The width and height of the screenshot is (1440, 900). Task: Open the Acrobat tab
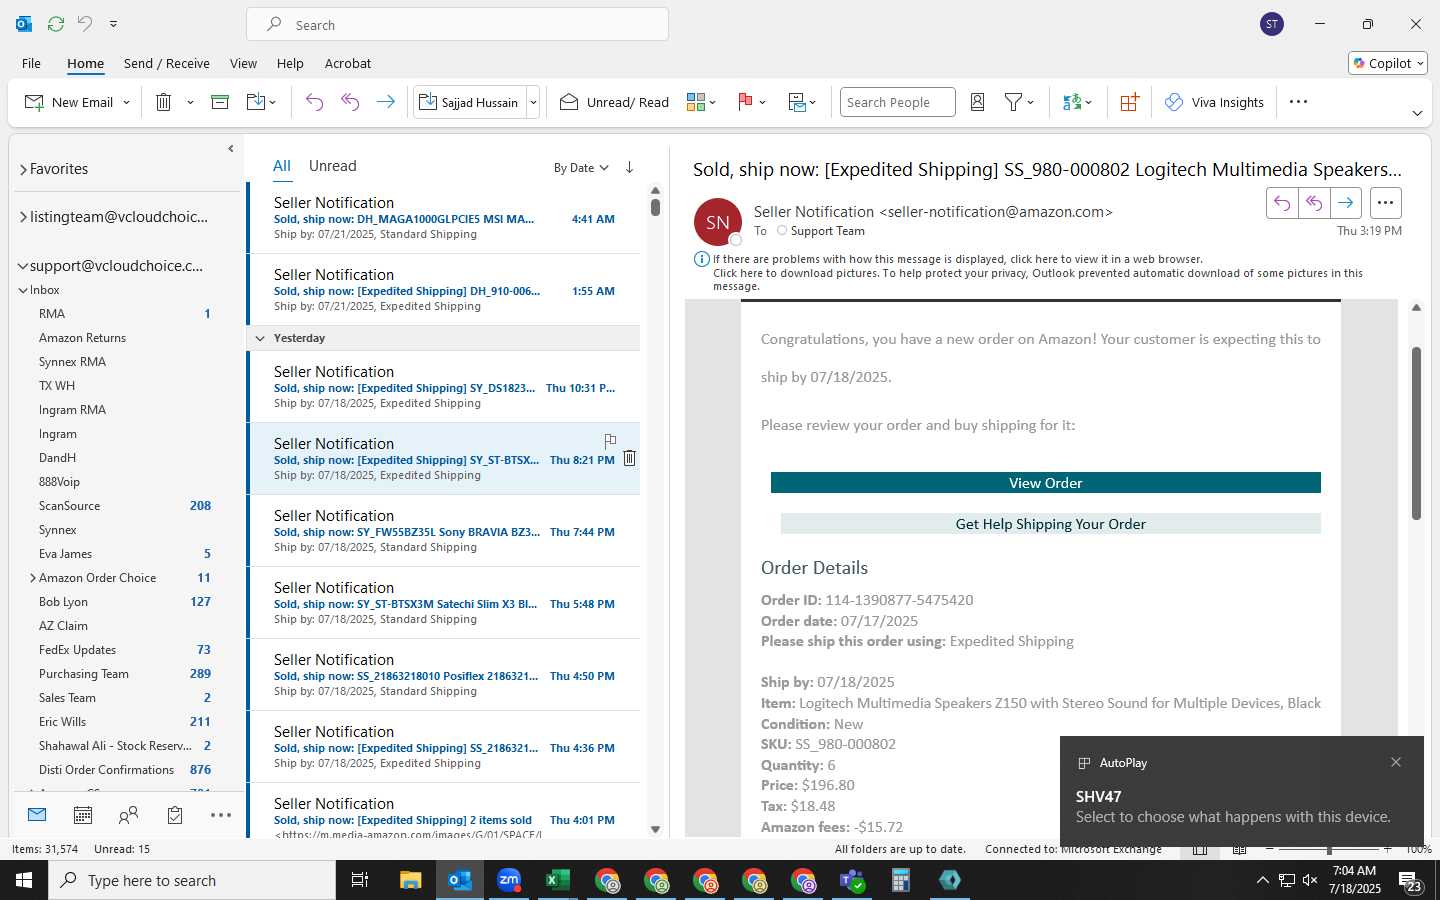(x=348, y=63)
